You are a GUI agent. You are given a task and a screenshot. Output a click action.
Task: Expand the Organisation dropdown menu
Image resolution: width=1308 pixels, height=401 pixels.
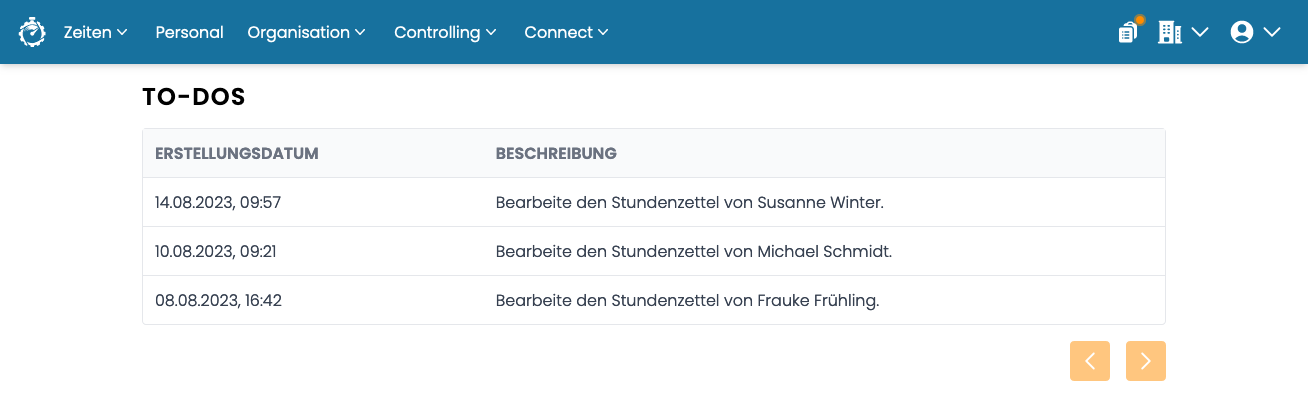click(307, 32)
